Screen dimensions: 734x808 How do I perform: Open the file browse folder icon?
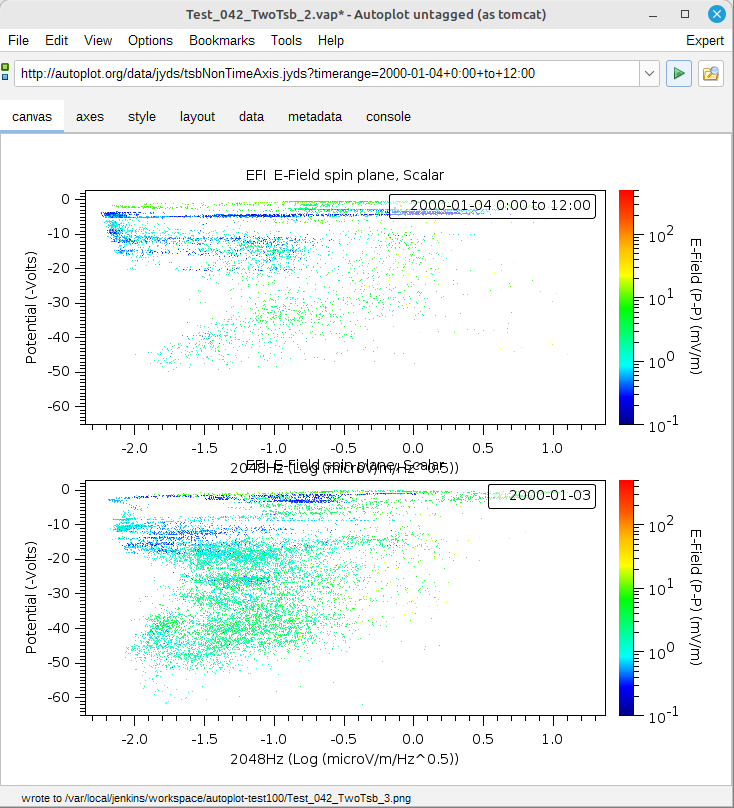pos(711,74)
